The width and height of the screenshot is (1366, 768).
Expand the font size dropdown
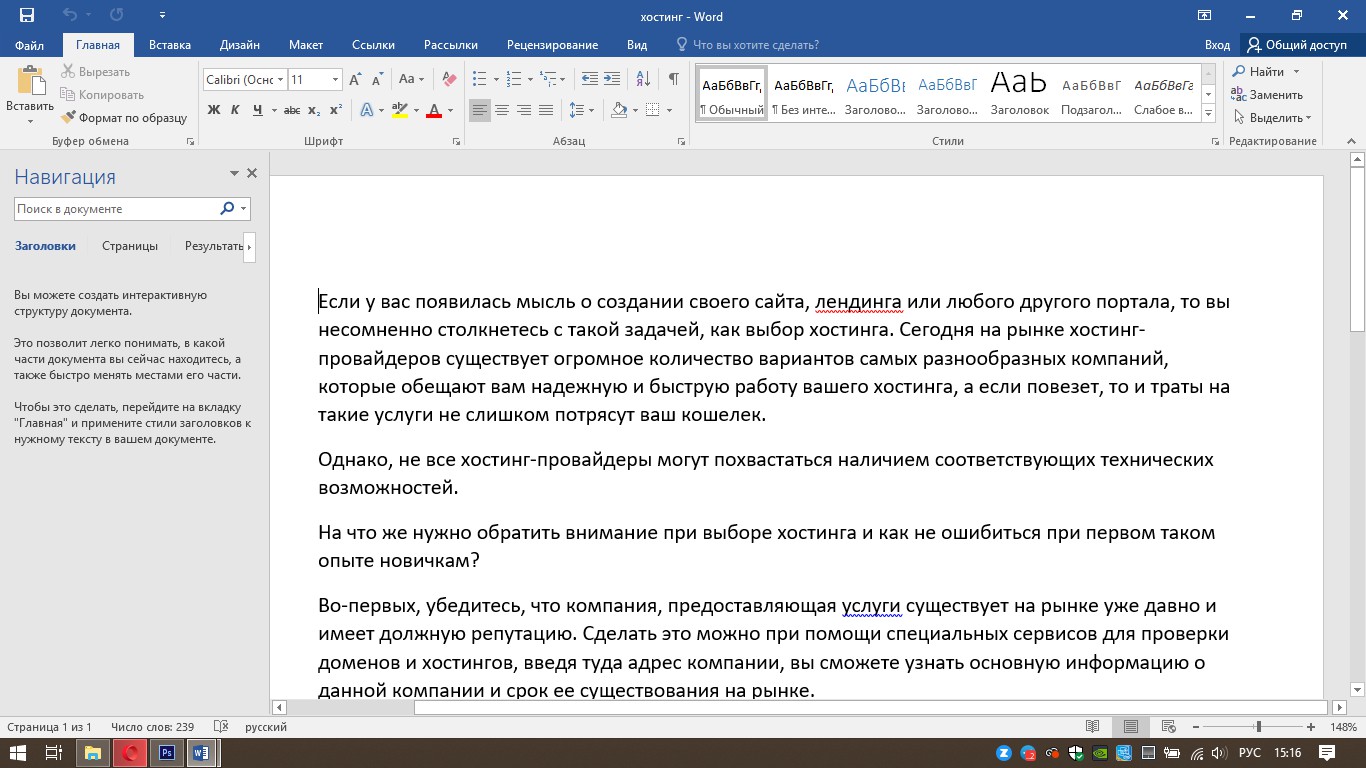(x=335, y=80)
